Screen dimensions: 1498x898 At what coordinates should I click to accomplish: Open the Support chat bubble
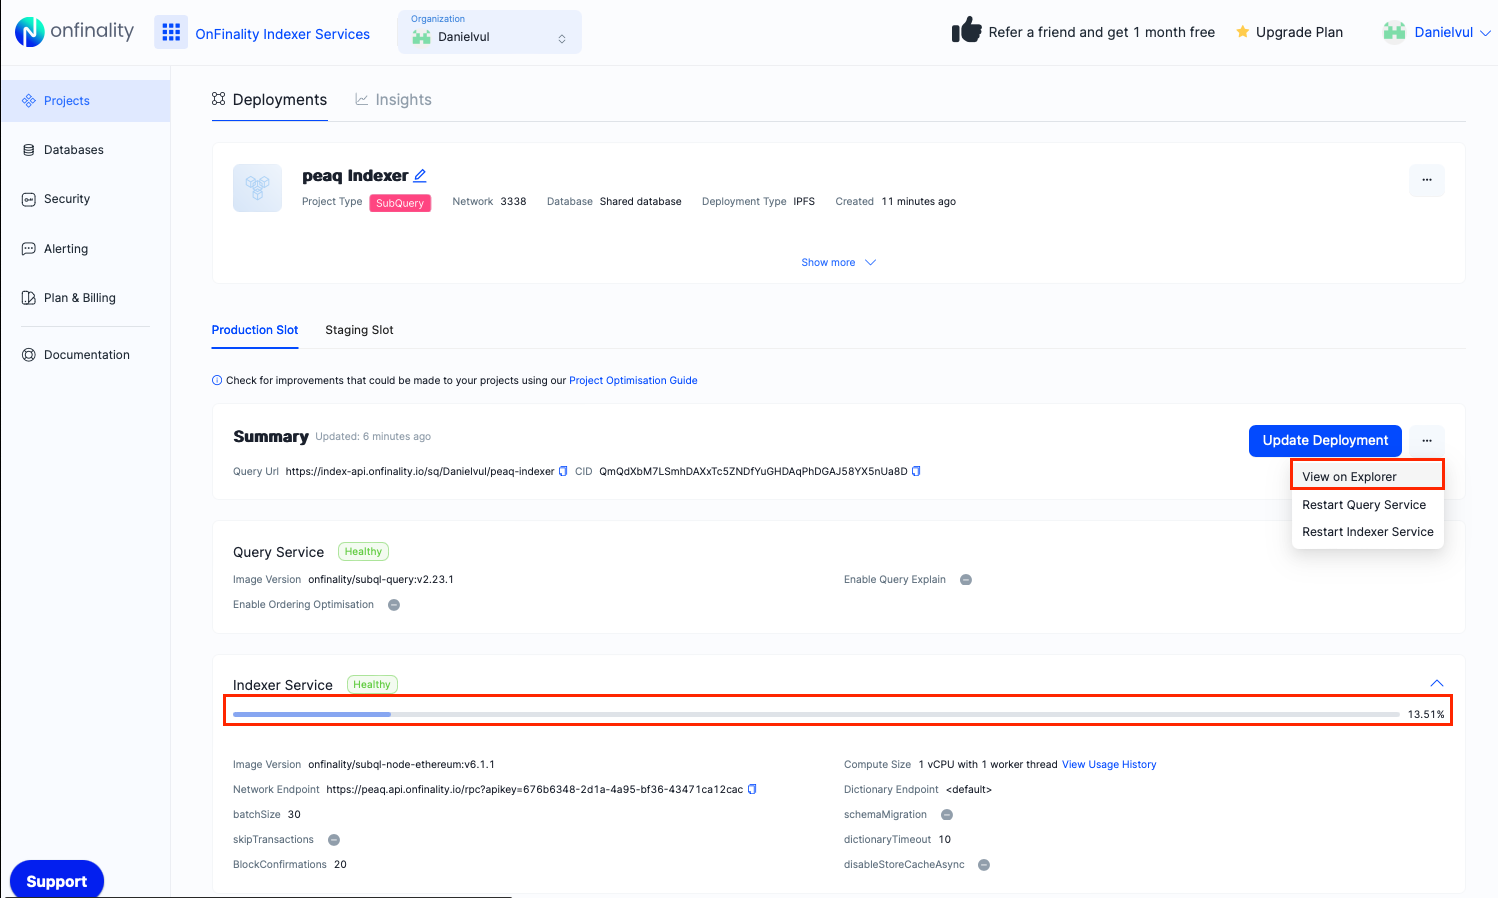[x=56, y=881]
